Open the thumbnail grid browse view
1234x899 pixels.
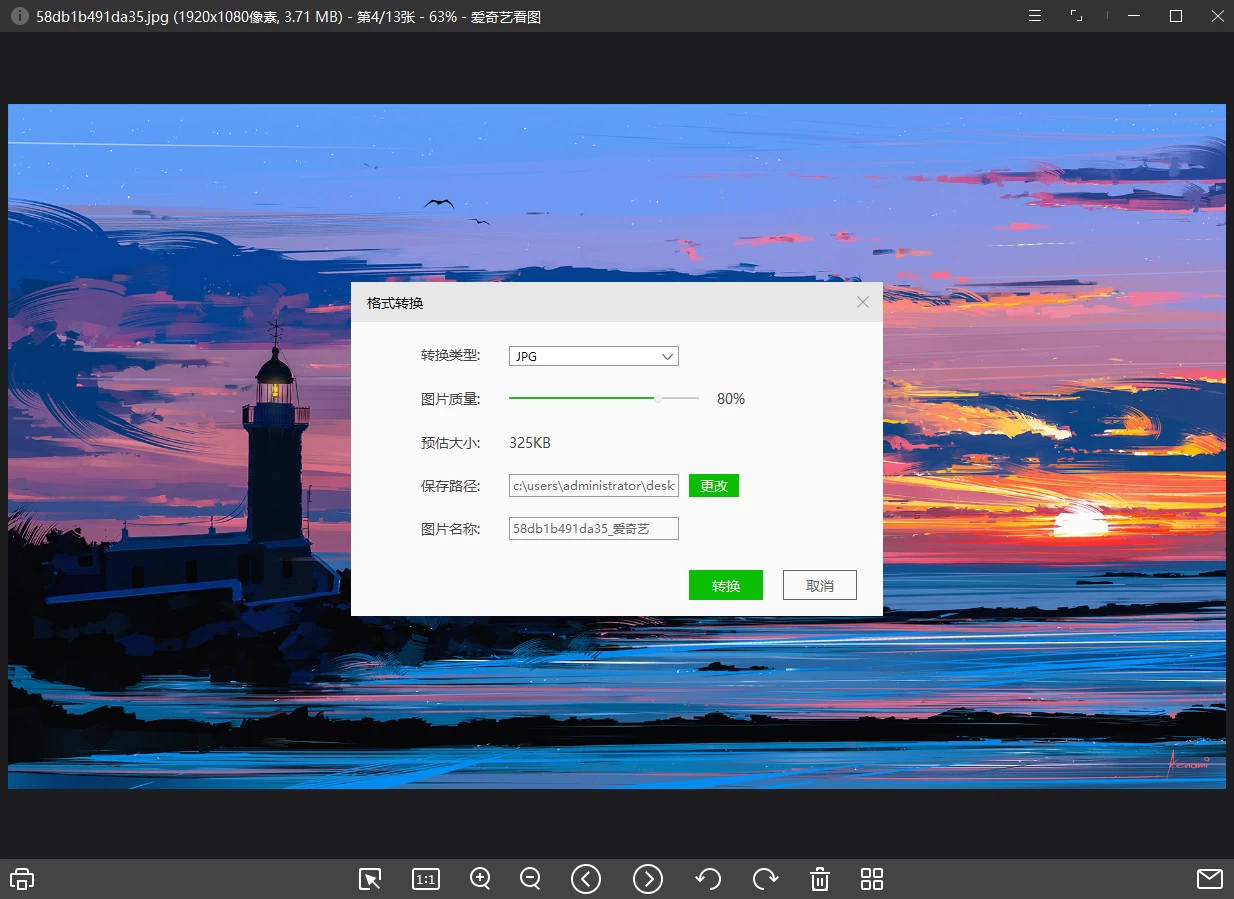(871, 879)
